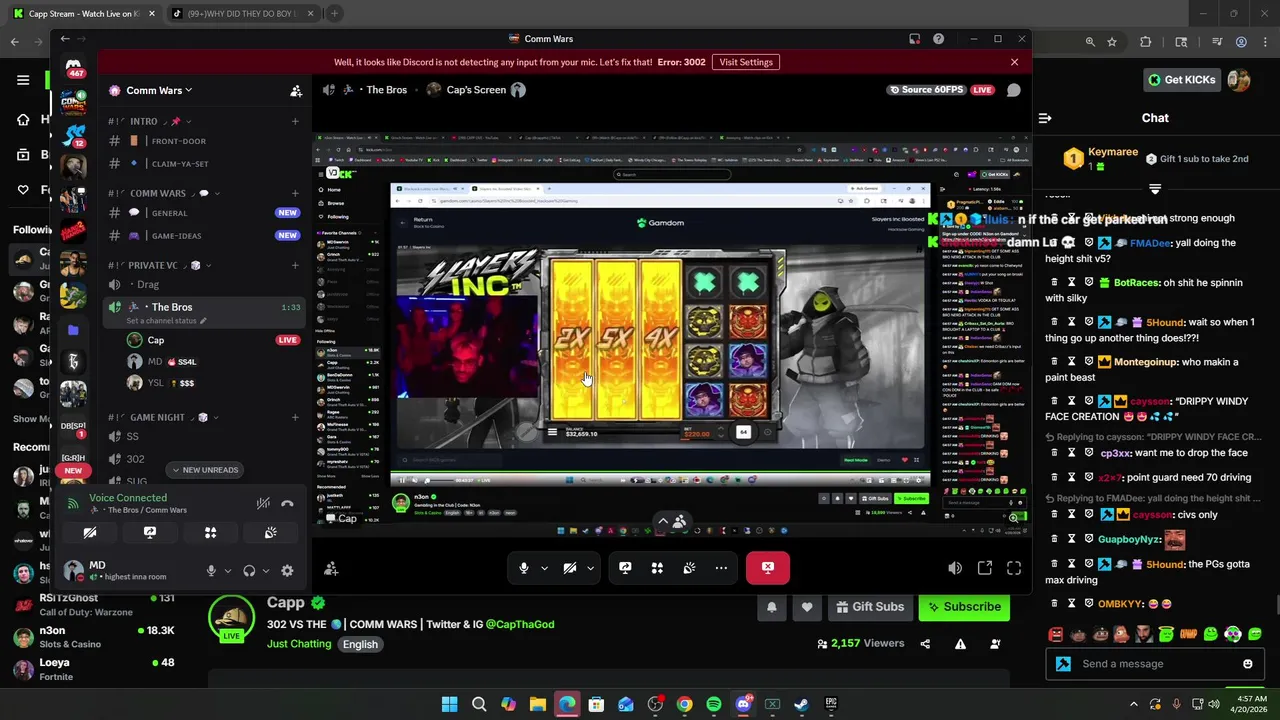
Task: Stop watching stream with red button
Action: tap(768, 568)
